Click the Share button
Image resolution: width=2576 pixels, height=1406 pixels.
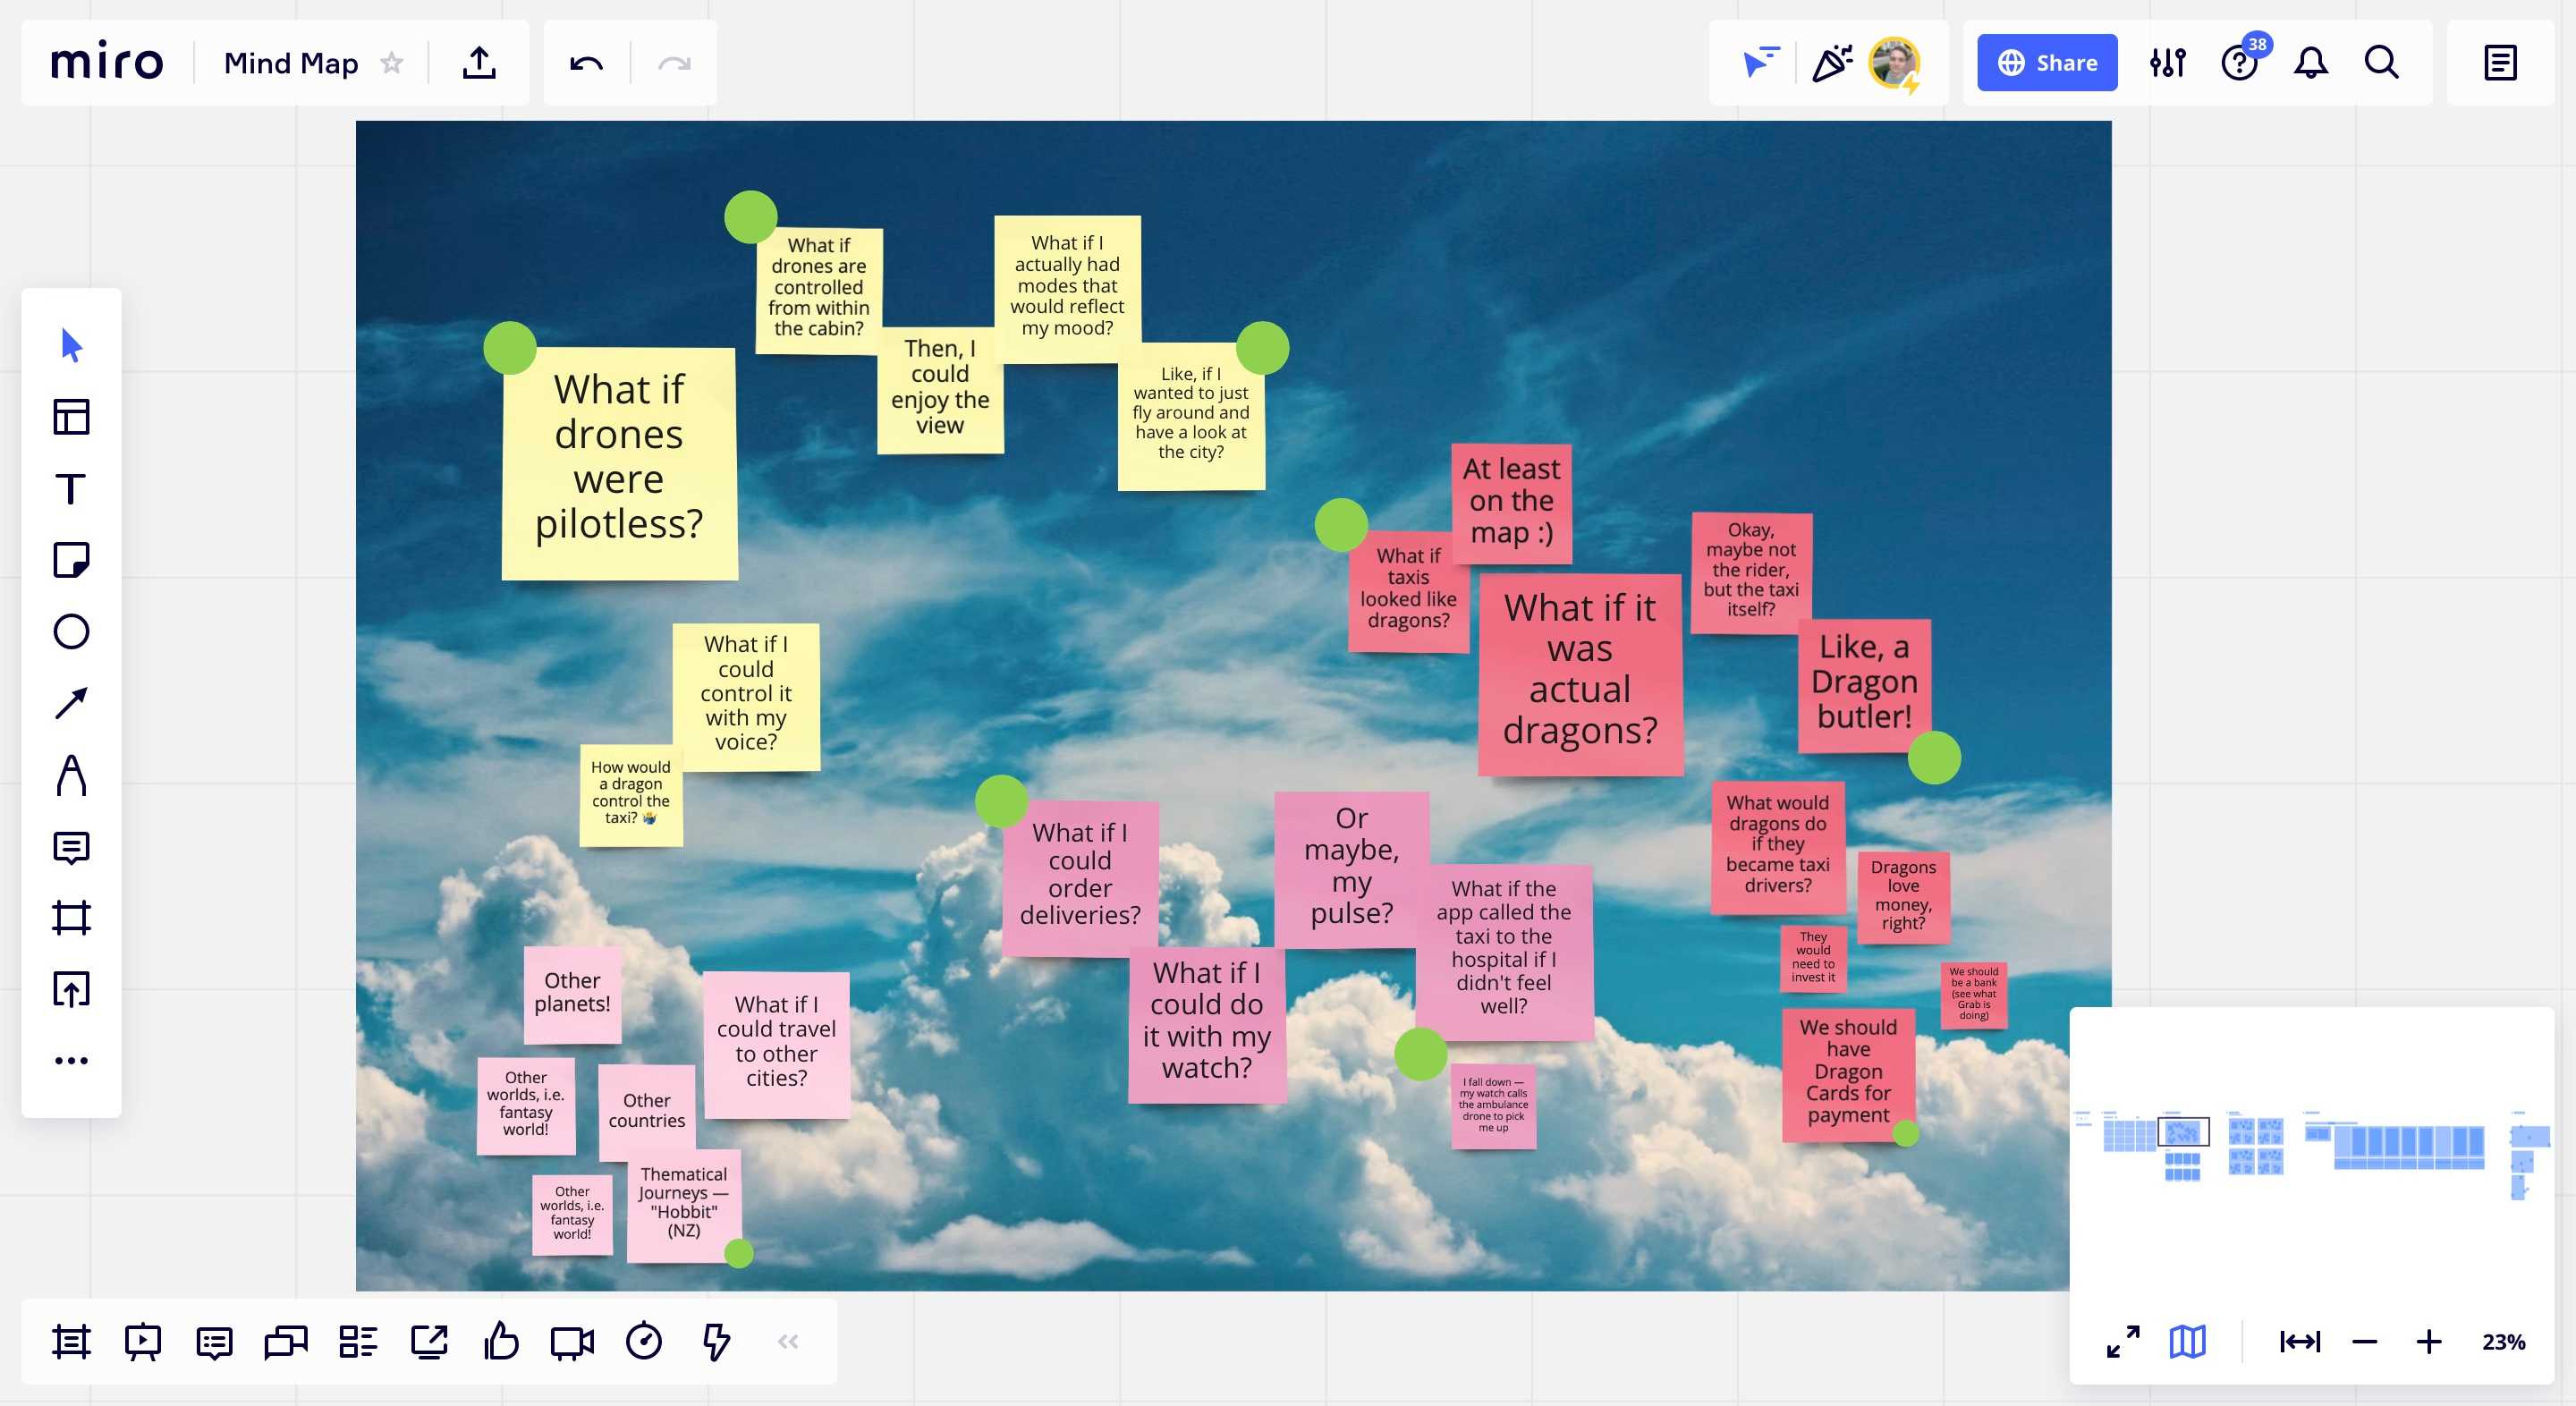pyautogui.click(x=2046, y=63)
